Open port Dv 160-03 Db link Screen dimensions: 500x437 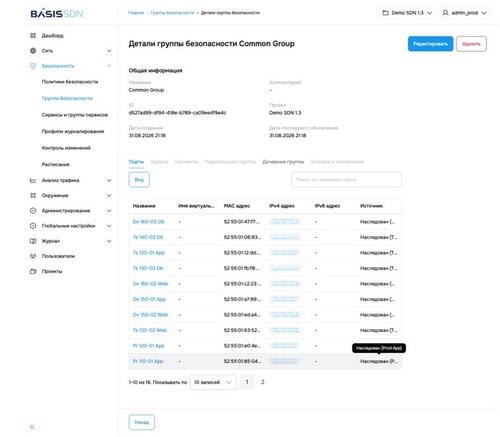tap(148, 222)
